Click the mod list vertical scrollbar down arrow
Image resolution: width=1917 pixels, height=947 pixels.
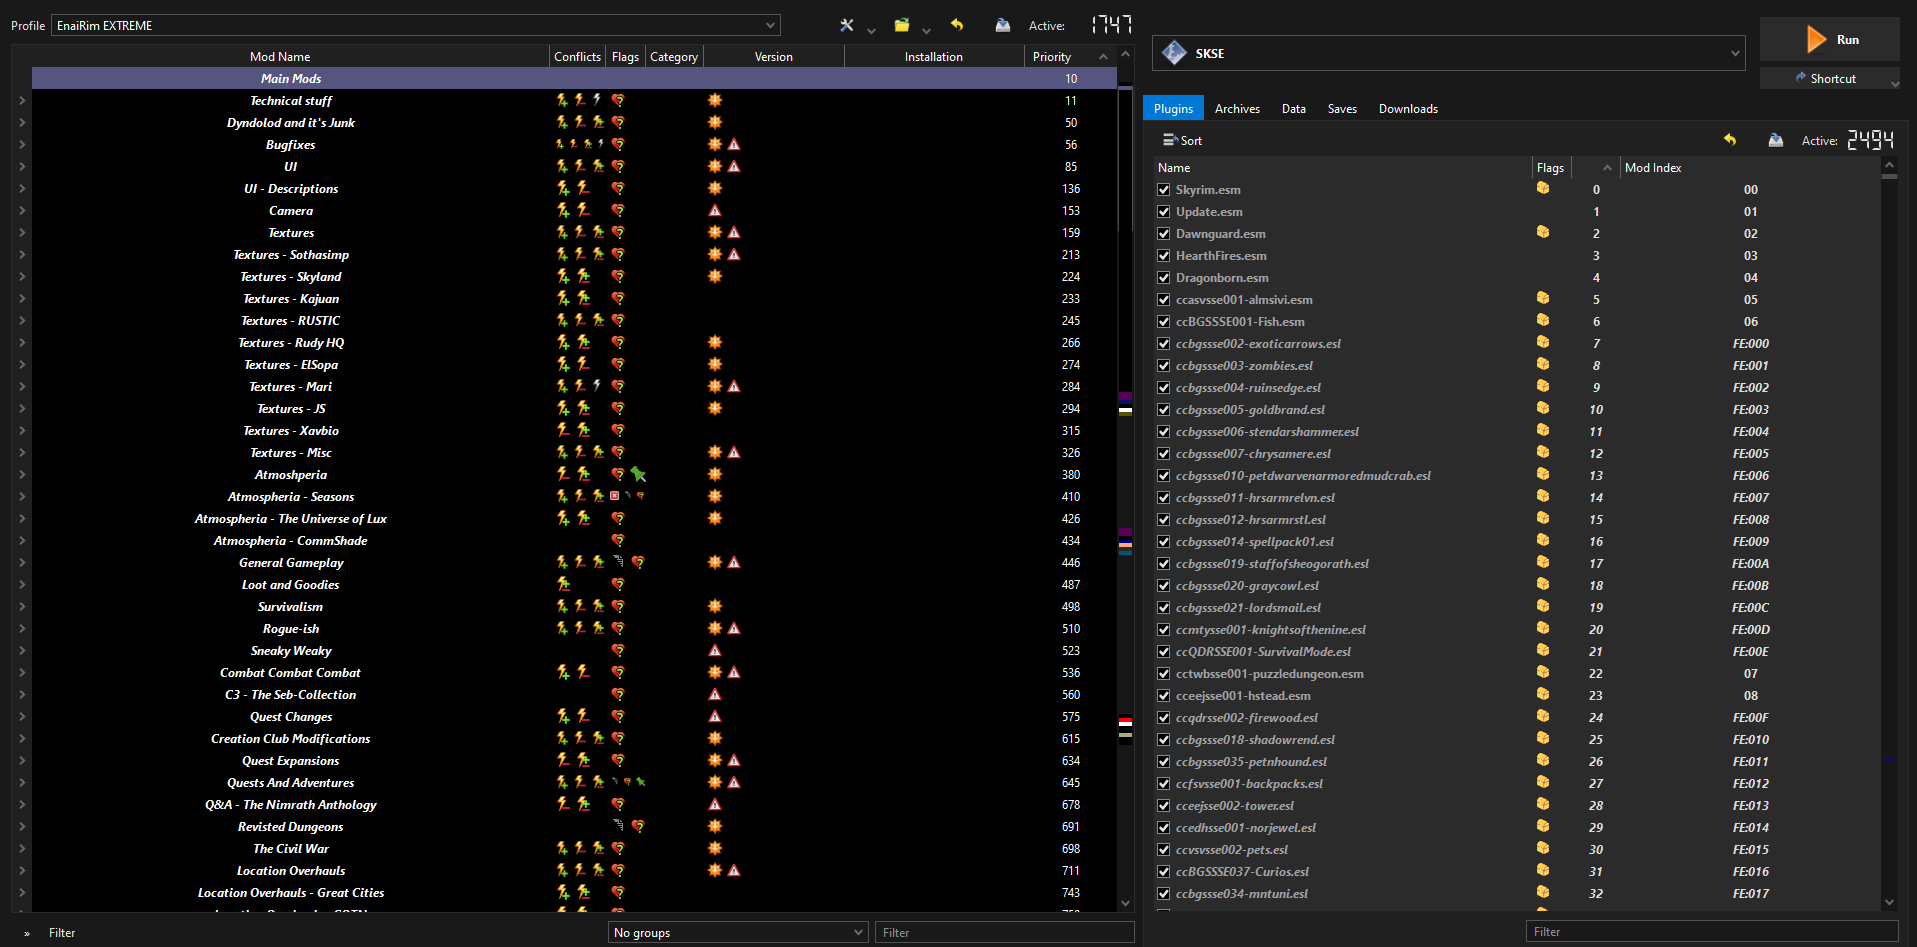coord(1126,903)
